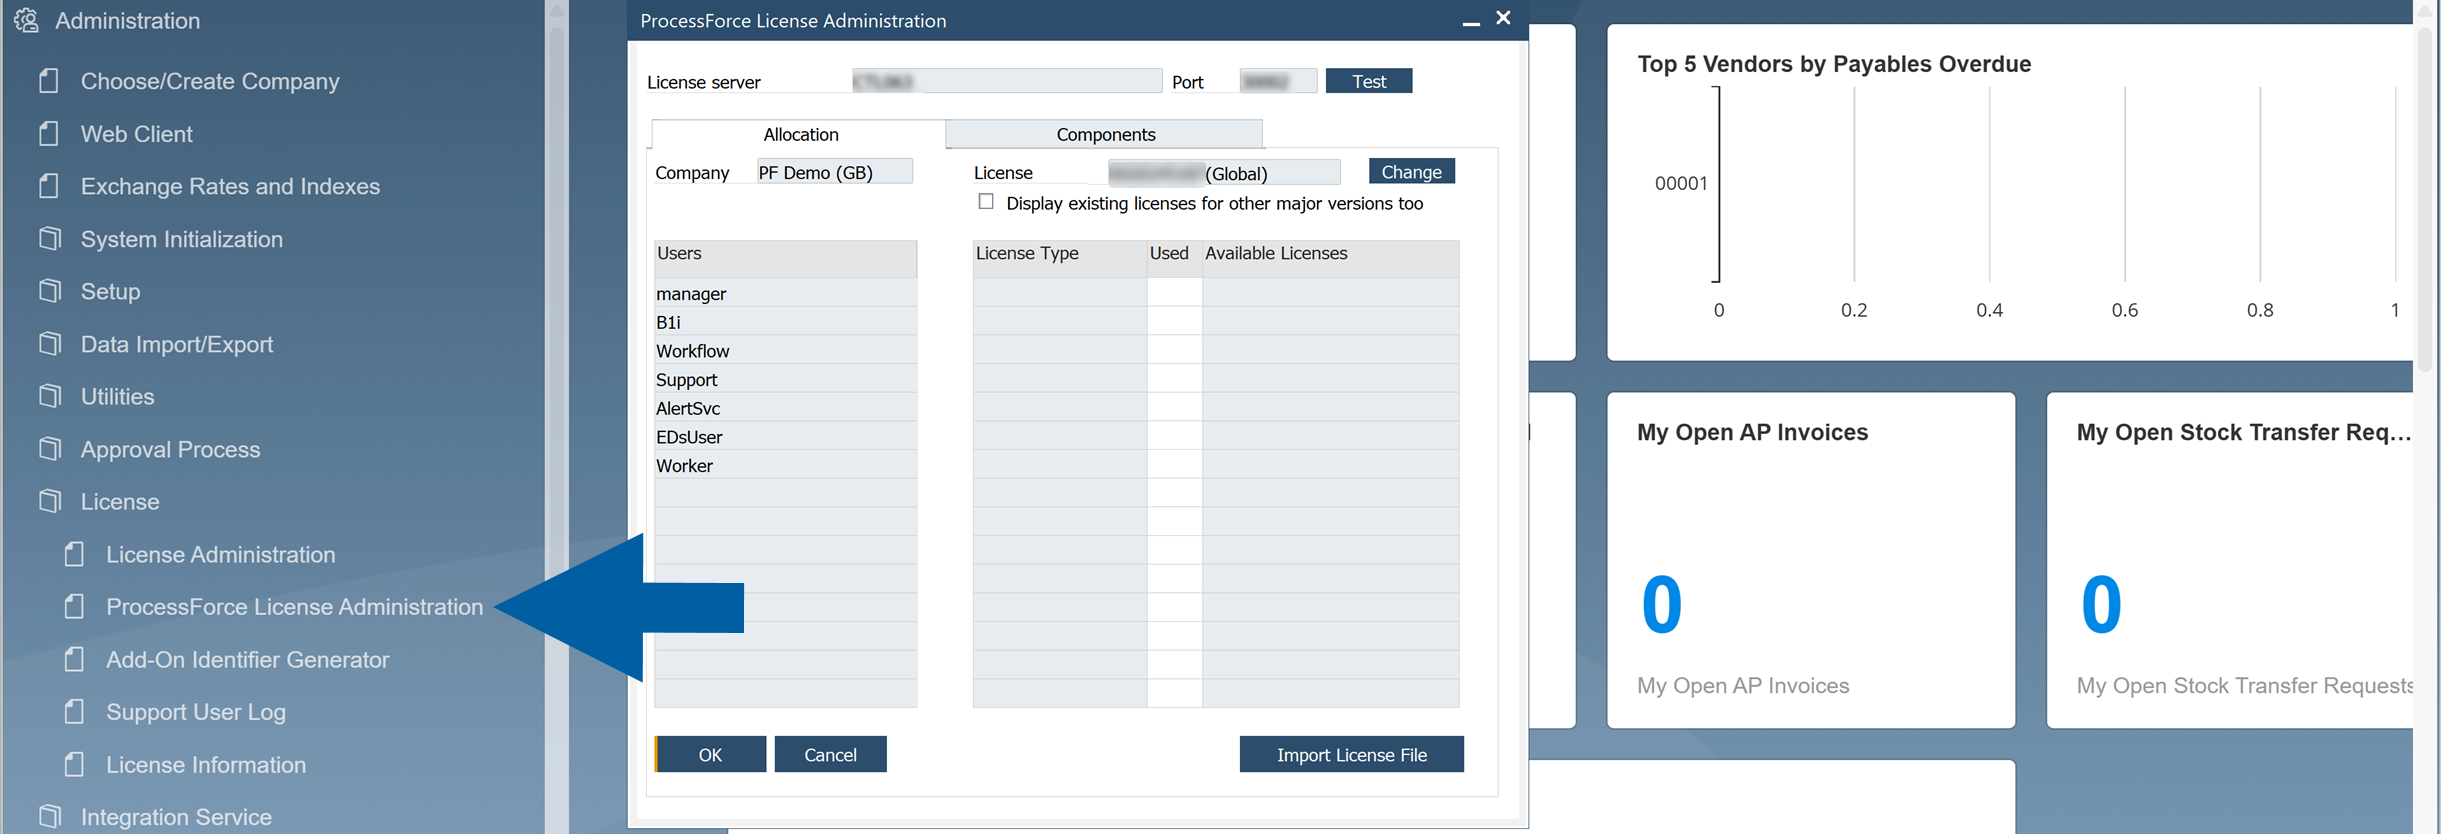Click the Used column header

pos(1174,258)
